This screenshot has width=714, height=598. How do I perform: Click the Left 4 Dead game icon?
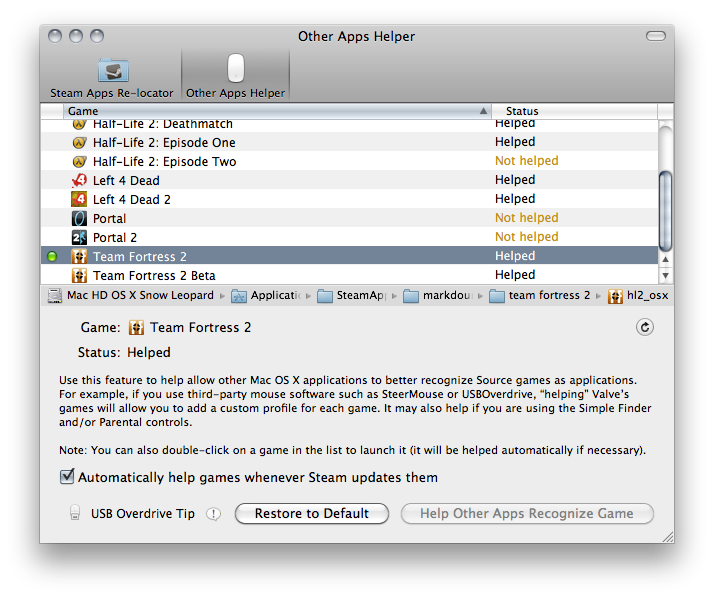(x=79, y=181)
